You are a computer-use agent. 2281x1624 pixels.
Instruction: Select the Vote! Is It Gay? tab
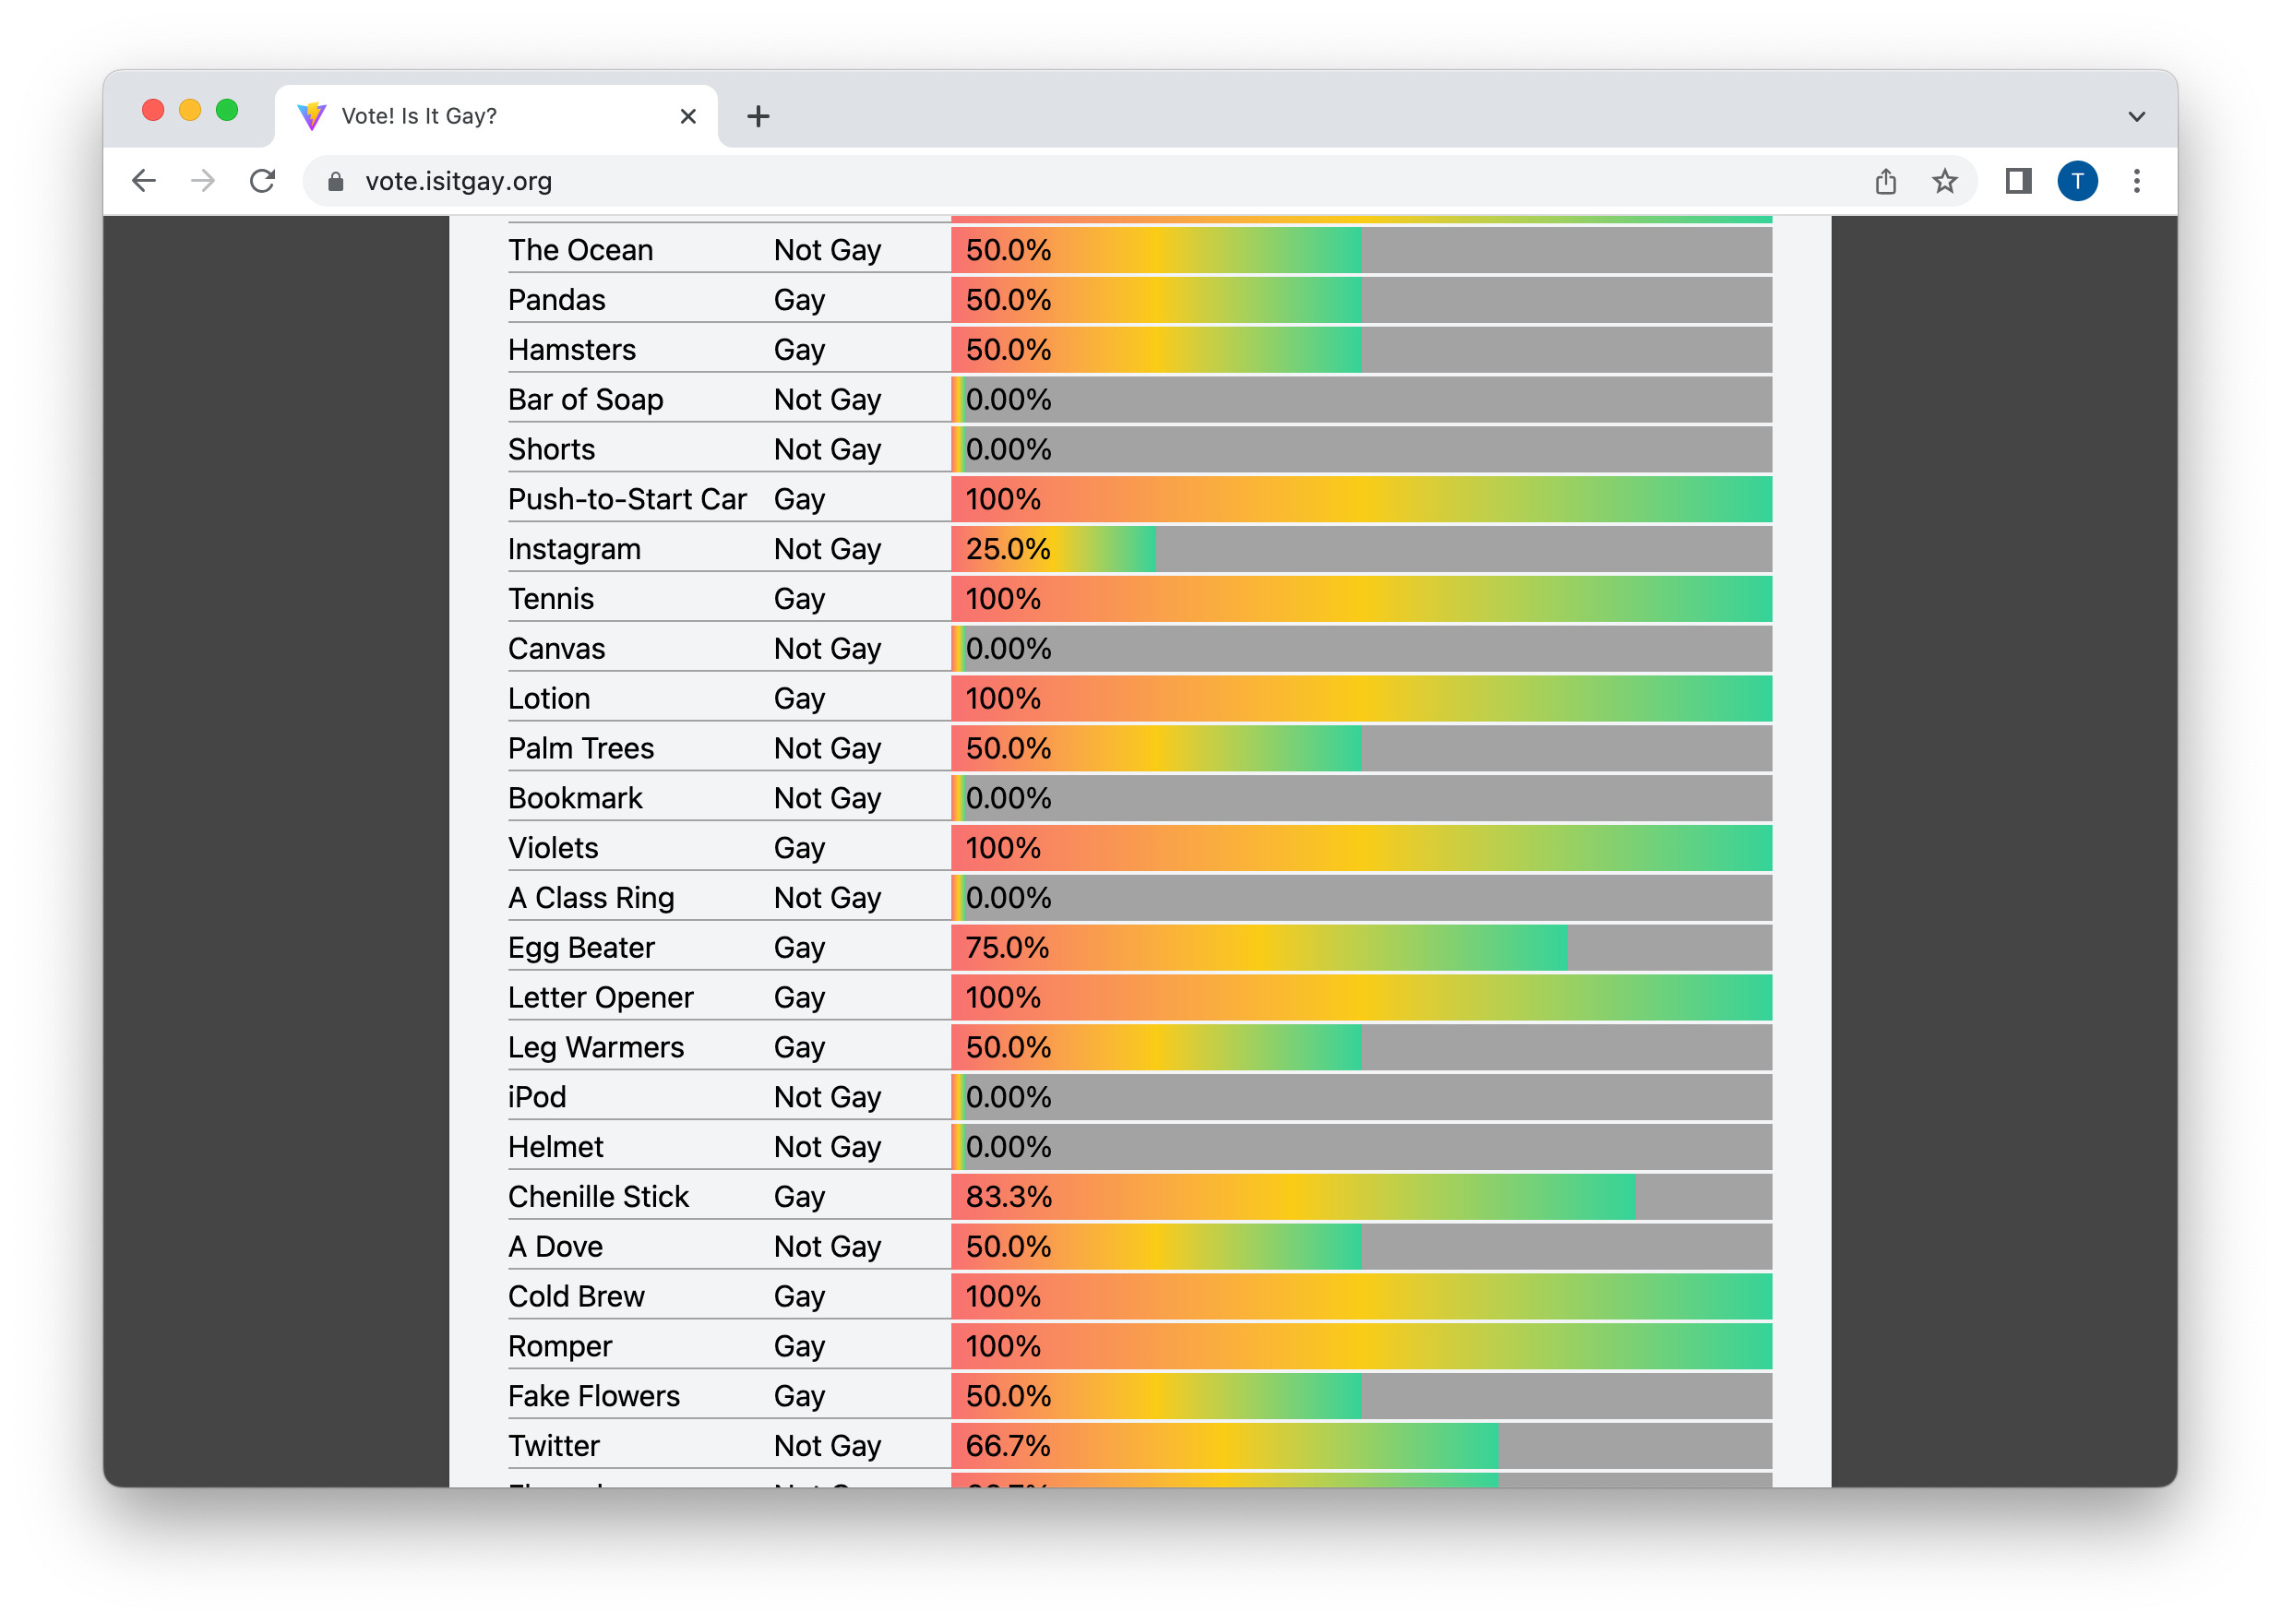coord(496,116)
